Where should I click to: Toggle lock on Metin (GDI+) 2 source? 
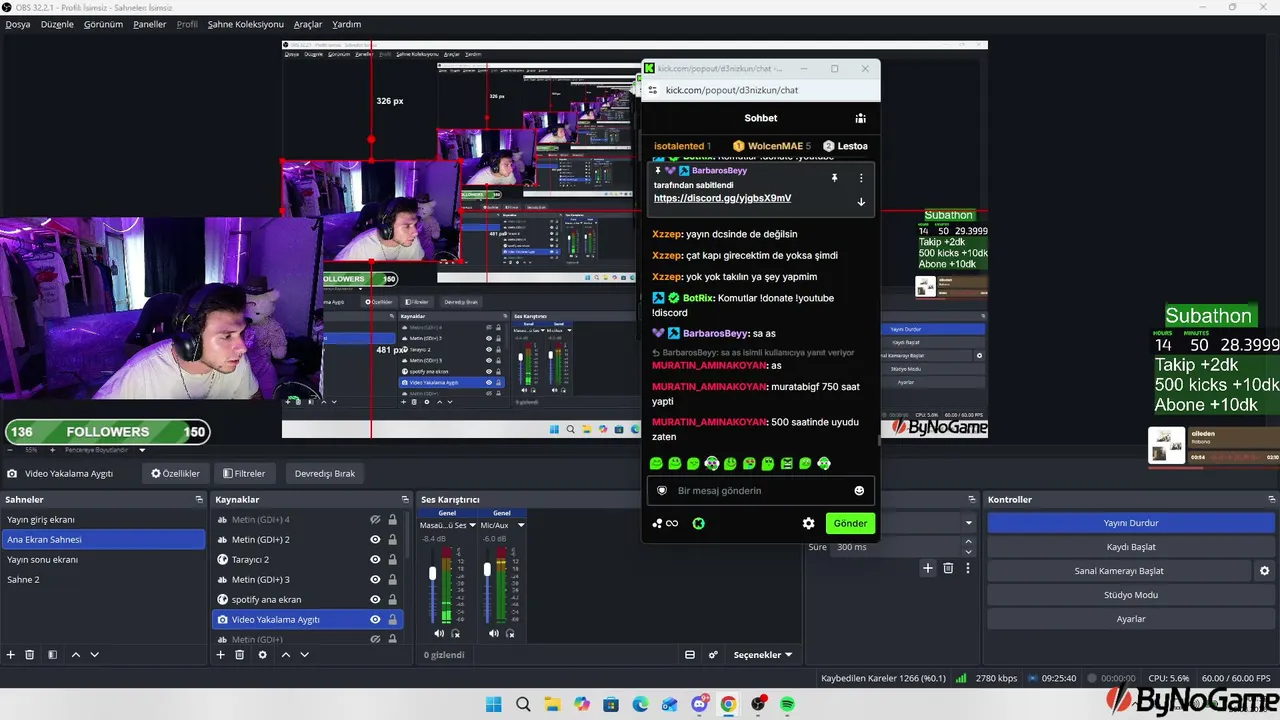pyautogui.click(x=392, y=540)
